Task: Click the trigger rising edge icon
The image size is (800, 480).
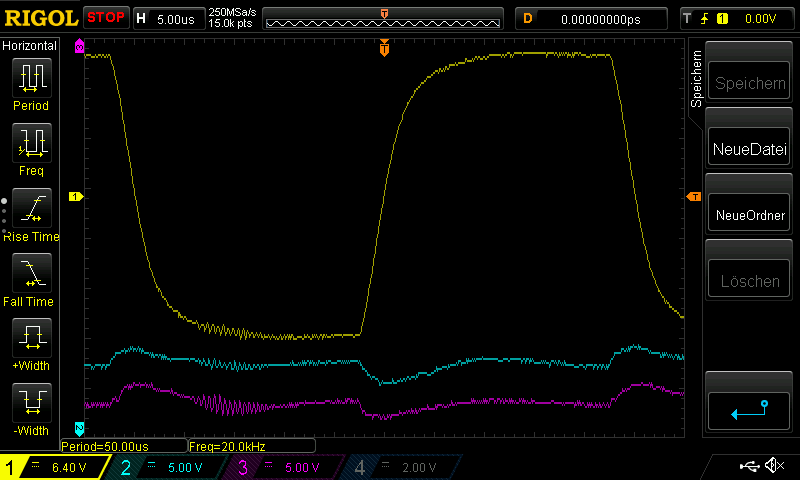Action: pos(705,19)
